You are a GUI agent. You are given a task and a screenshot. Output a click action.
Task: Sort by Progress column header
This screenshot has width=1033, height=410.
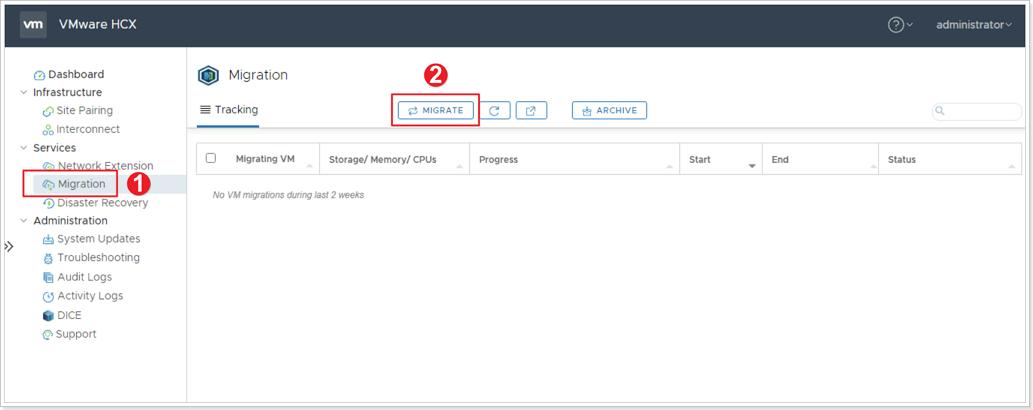[498, 160]
